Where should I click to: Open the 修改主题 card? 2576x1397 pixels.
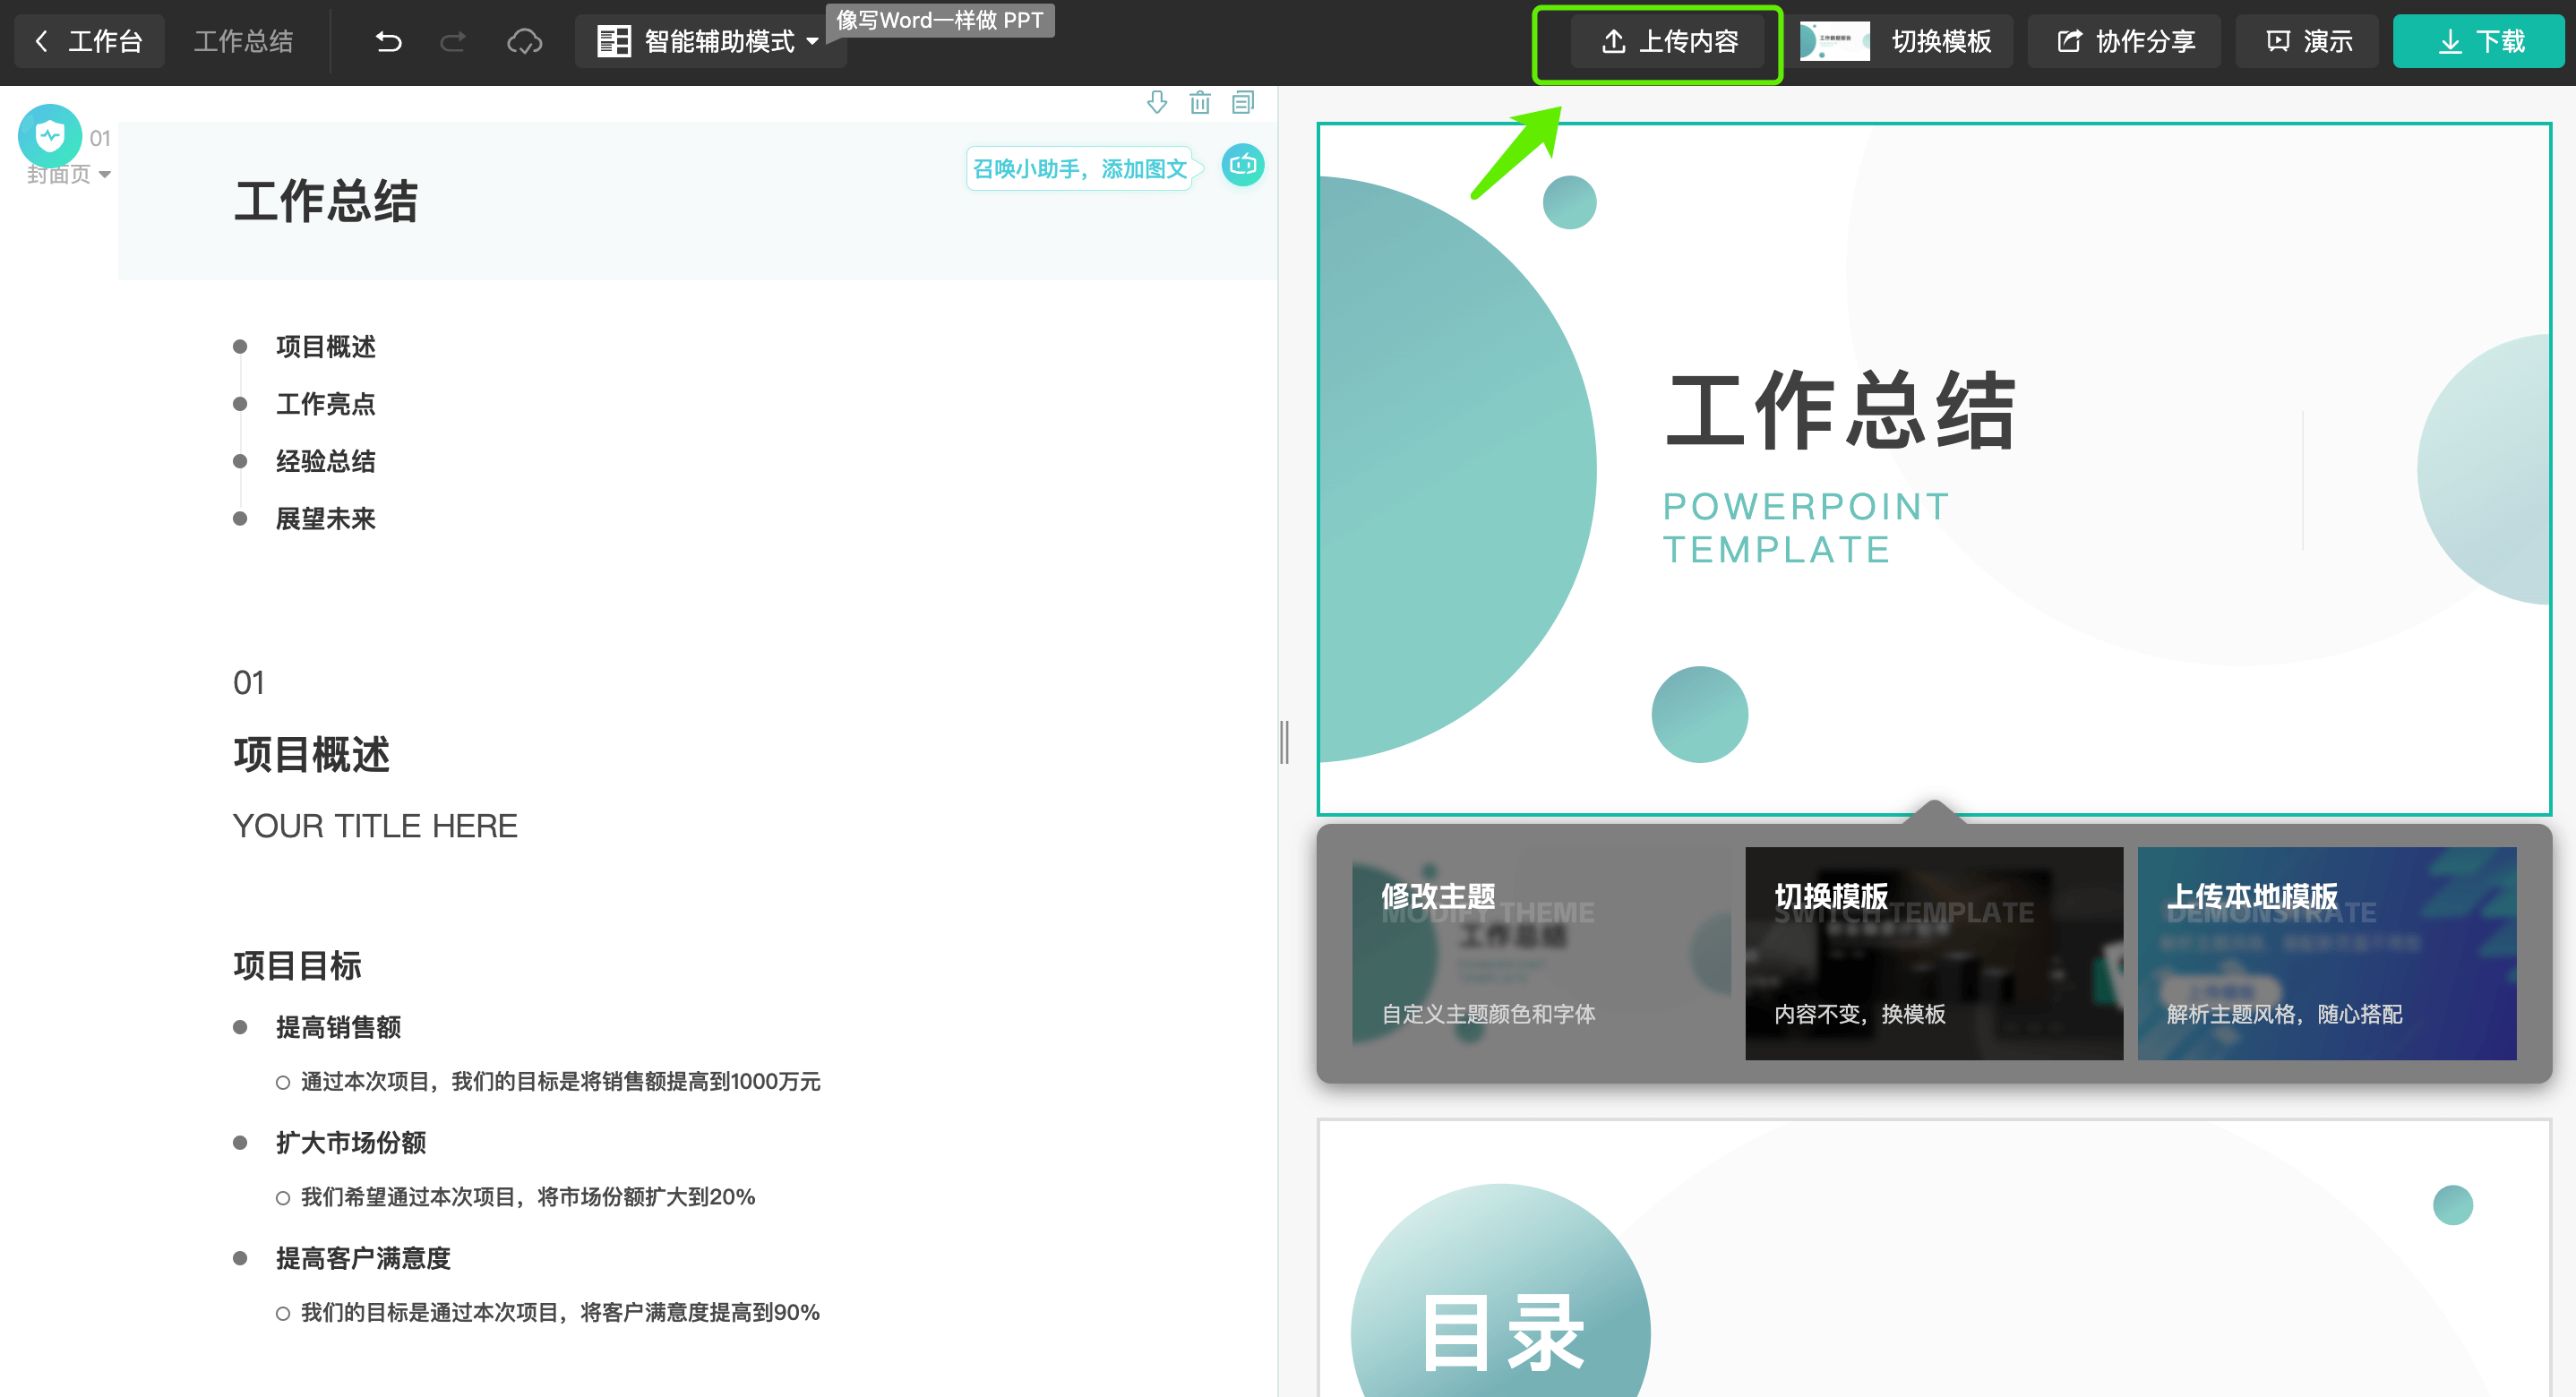(1541, 953)
